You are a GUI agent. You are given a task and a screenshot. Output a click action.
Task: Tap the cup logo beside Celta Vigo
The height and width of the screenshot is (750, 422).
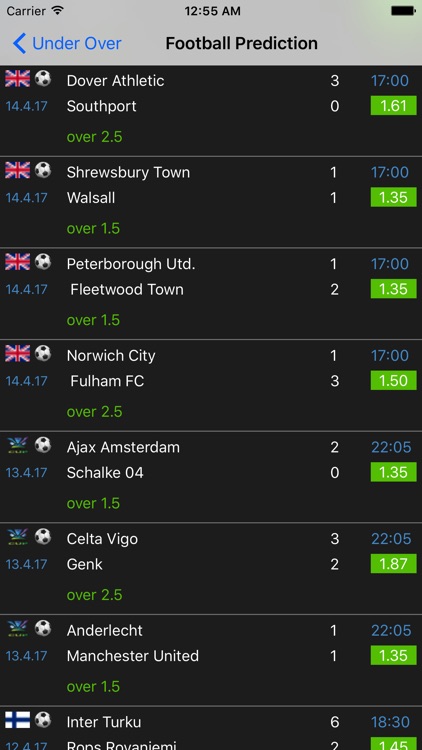pyautogui.click(x=18, y=537)
